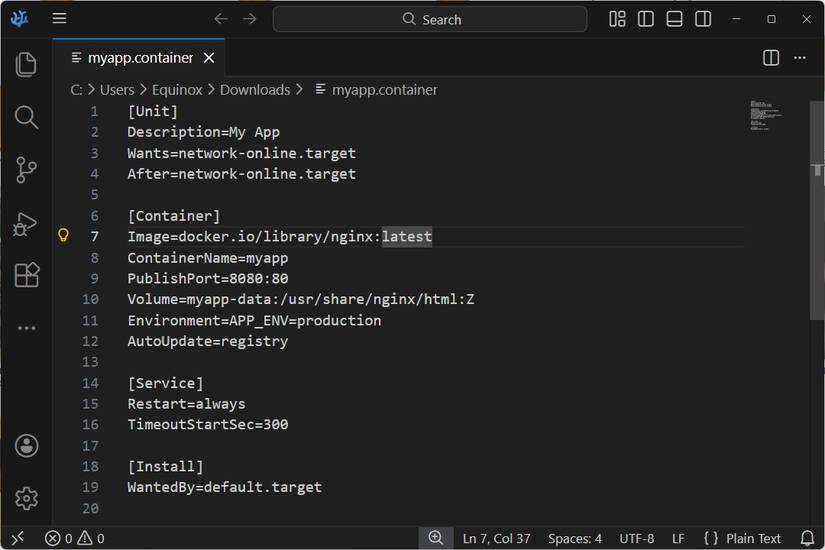Select Users in the breadcrumb
Screen dimensions: 825x550
tap(117, 90)
